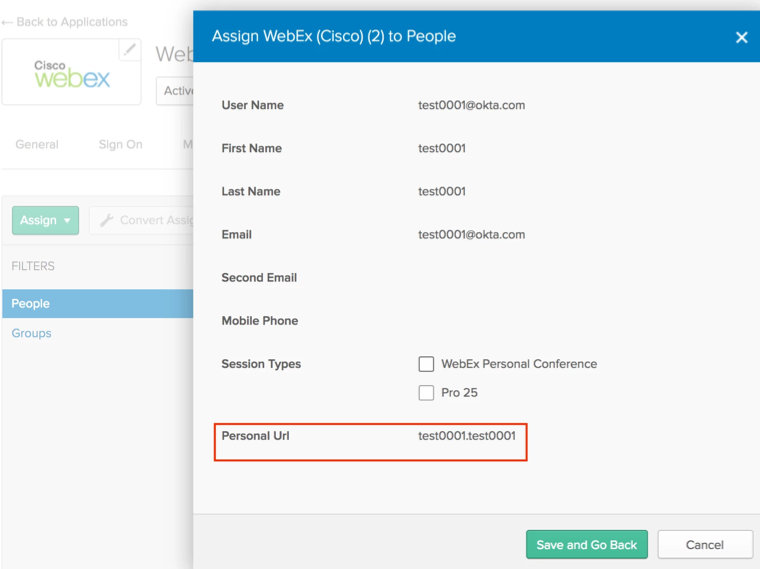
Task: Close the Assign WebEx dialog with X
Action: coord(741,37)
